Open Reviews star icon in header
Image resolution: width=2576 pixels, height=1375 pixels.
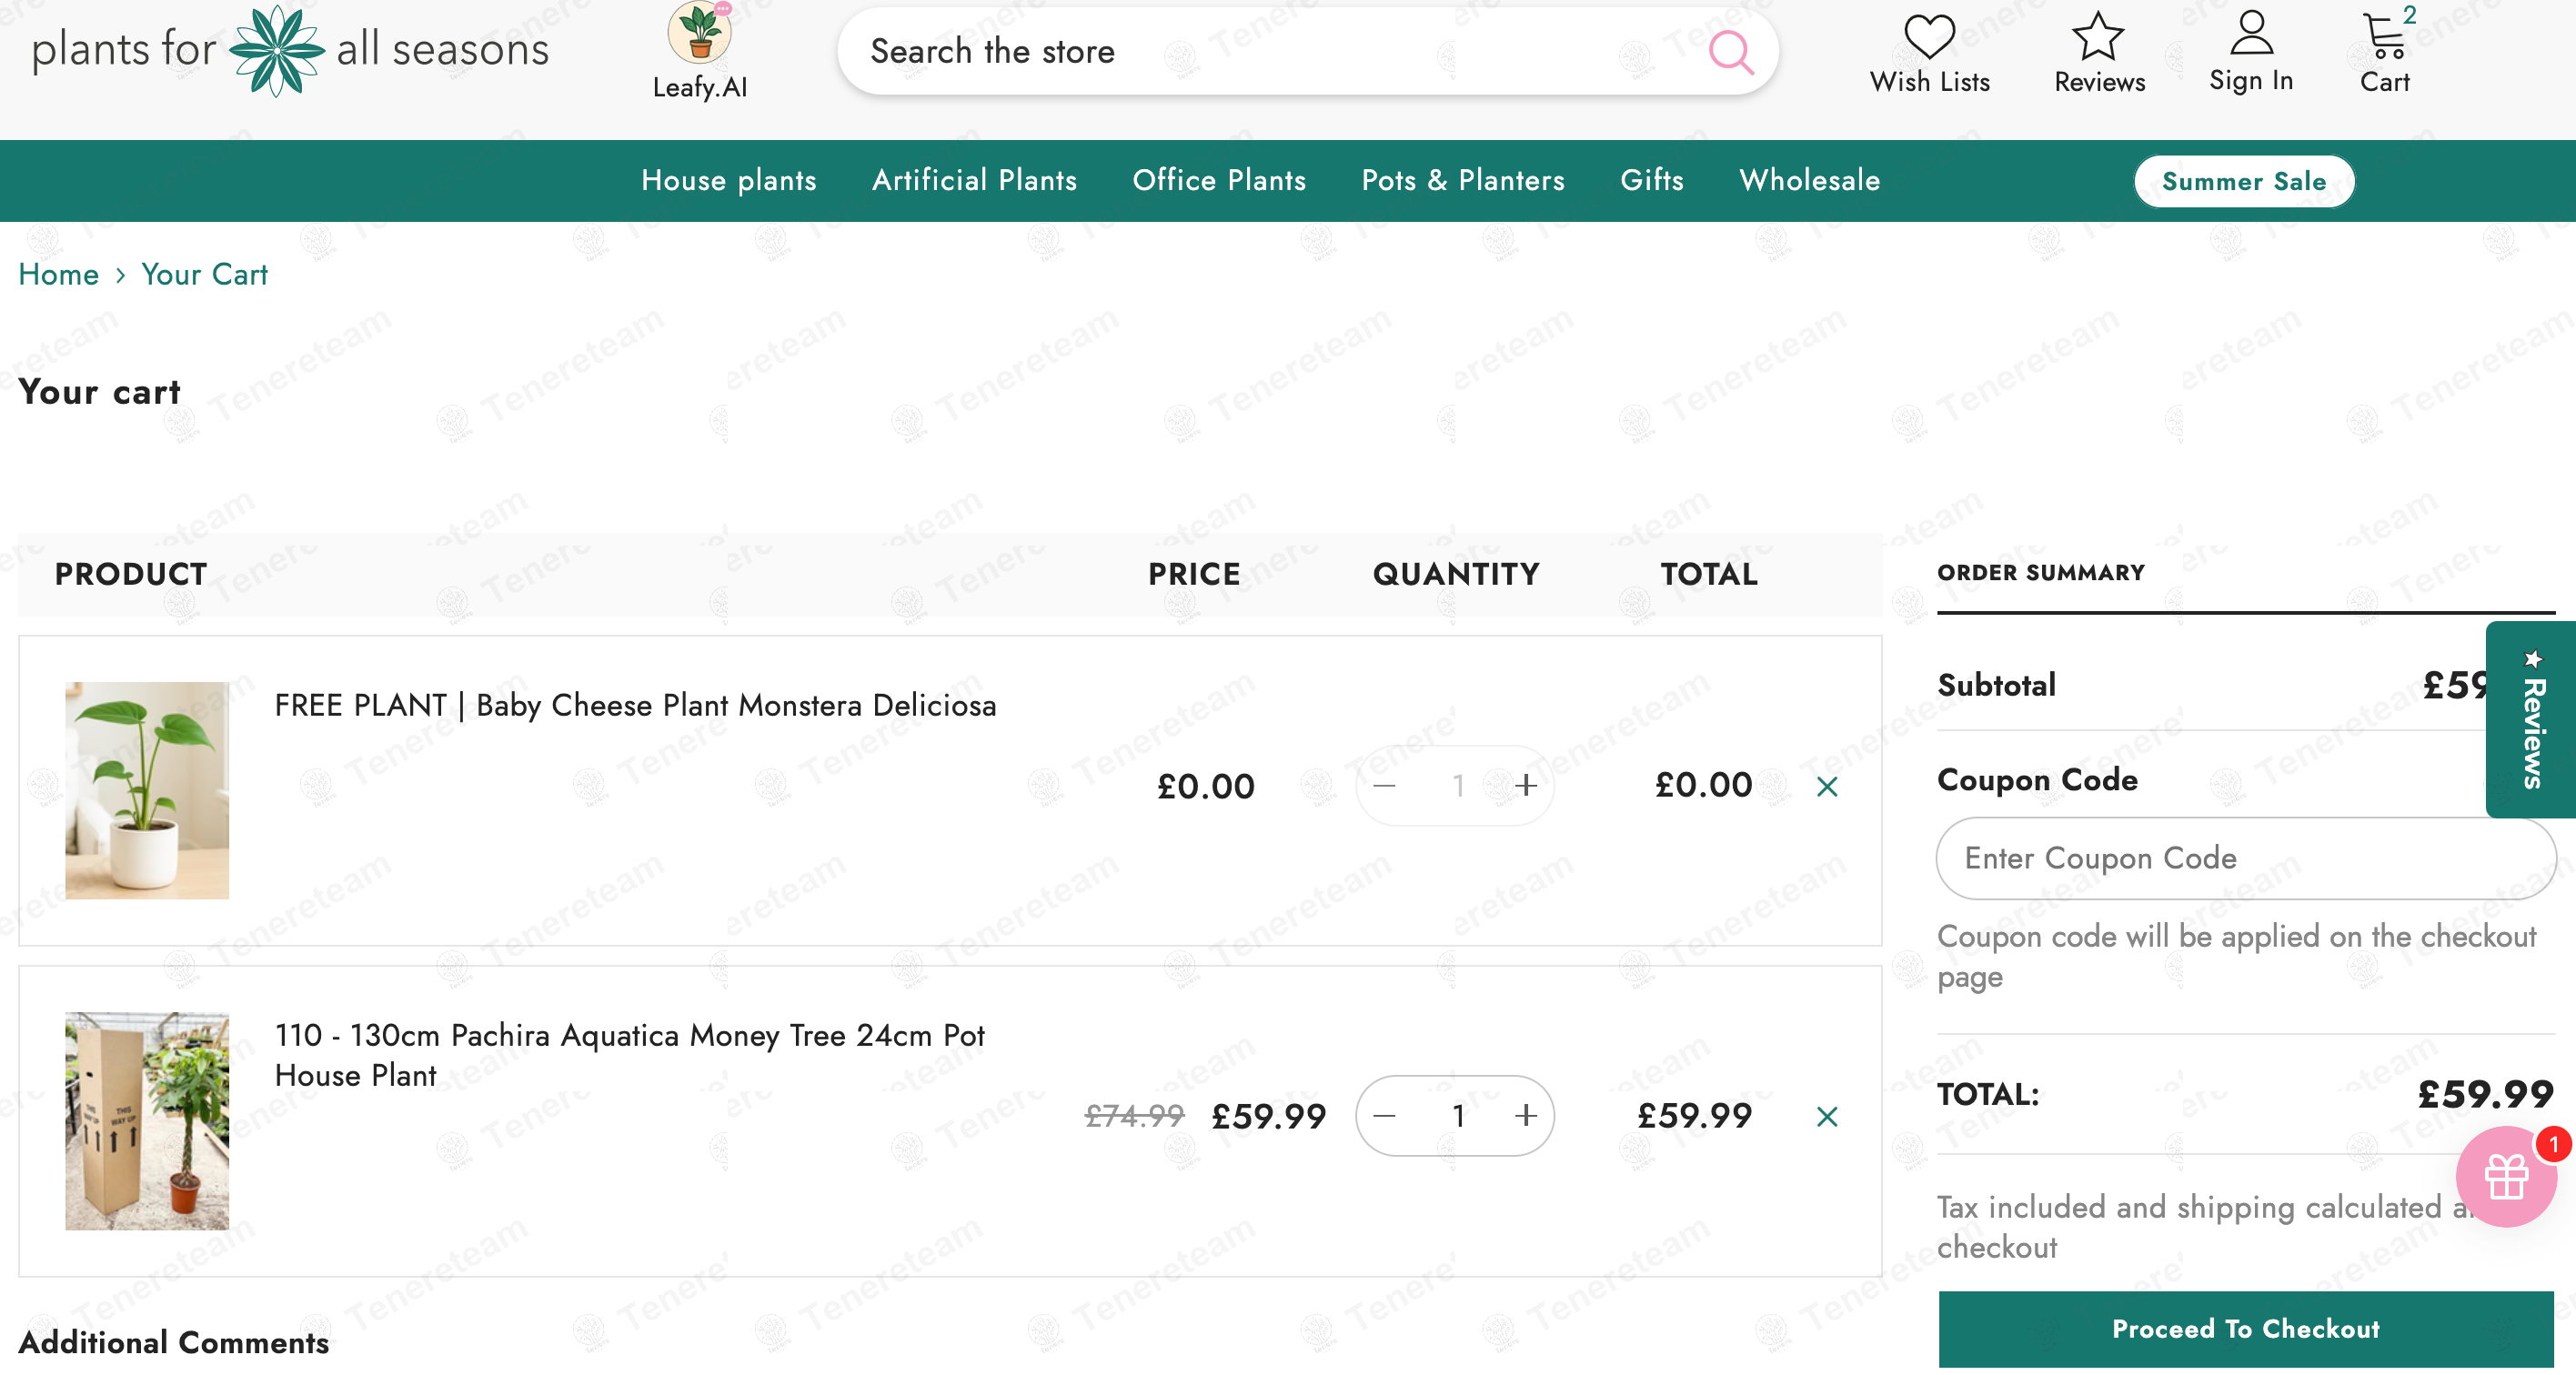coord(2098,37)
